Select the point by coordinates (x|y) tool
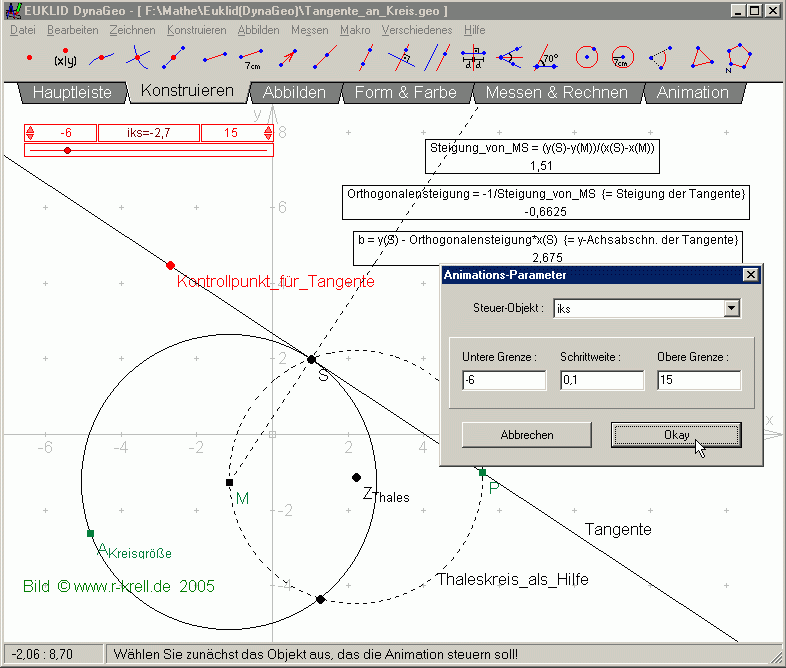The width and height of the screenshot is (786, 668). 65,58
